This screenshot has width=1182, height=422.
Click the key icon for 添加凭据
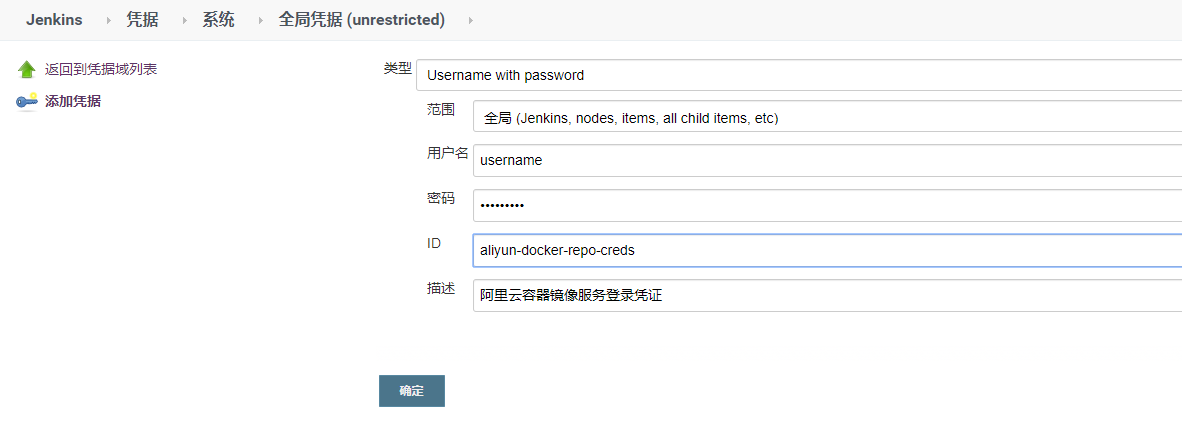pos(27,102)
